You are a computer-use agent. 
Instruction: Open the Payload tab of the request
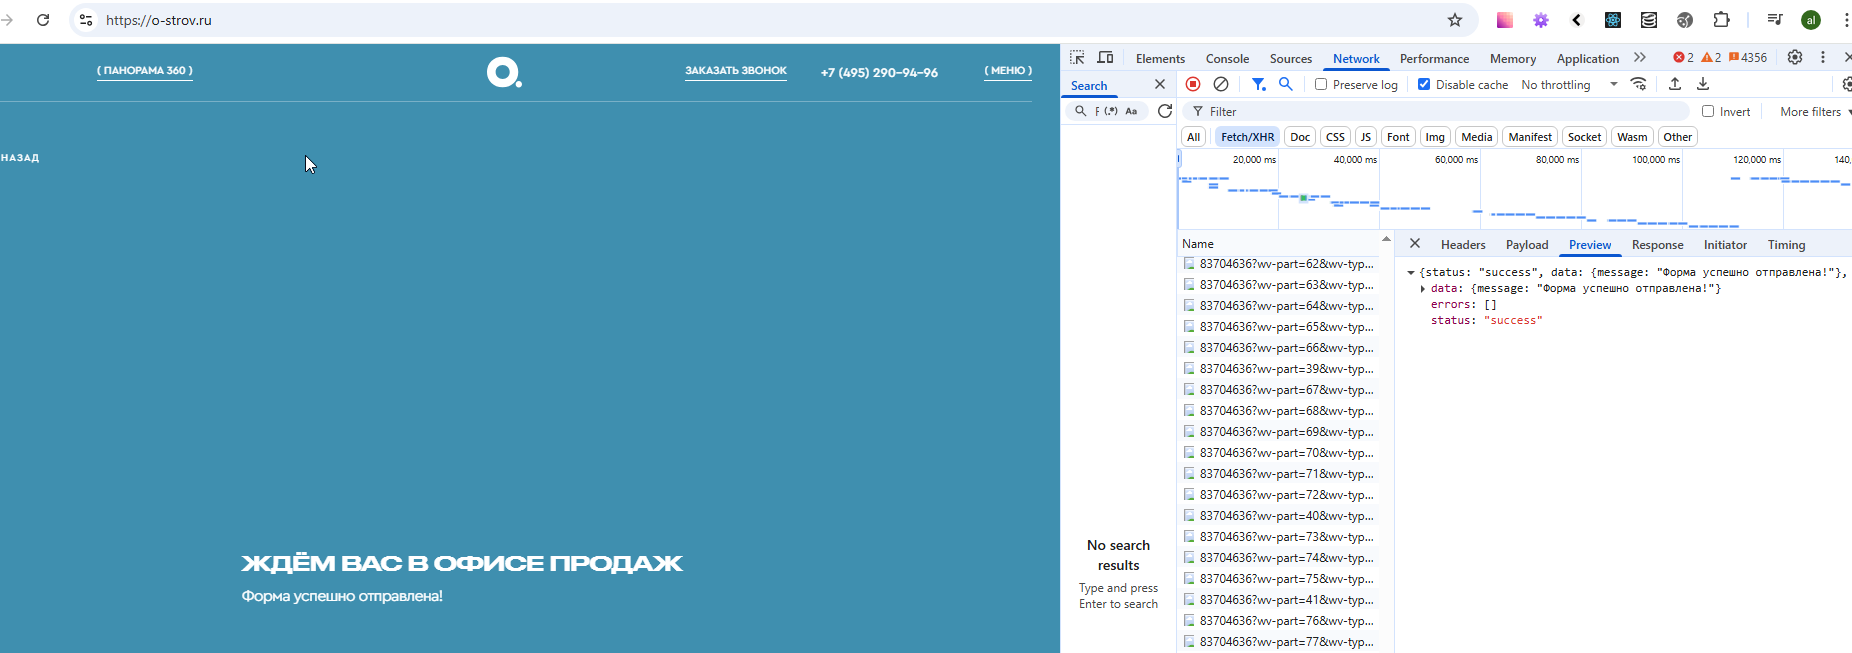1527,245
